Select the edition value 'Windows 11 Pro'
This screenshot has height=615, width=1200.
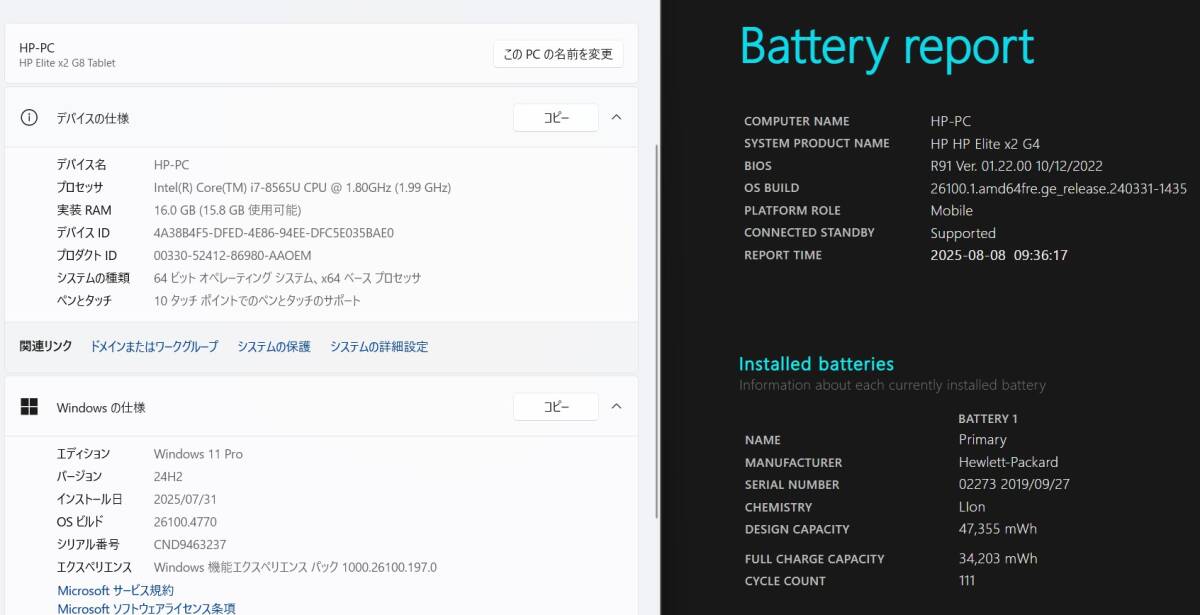click(198, 454)
